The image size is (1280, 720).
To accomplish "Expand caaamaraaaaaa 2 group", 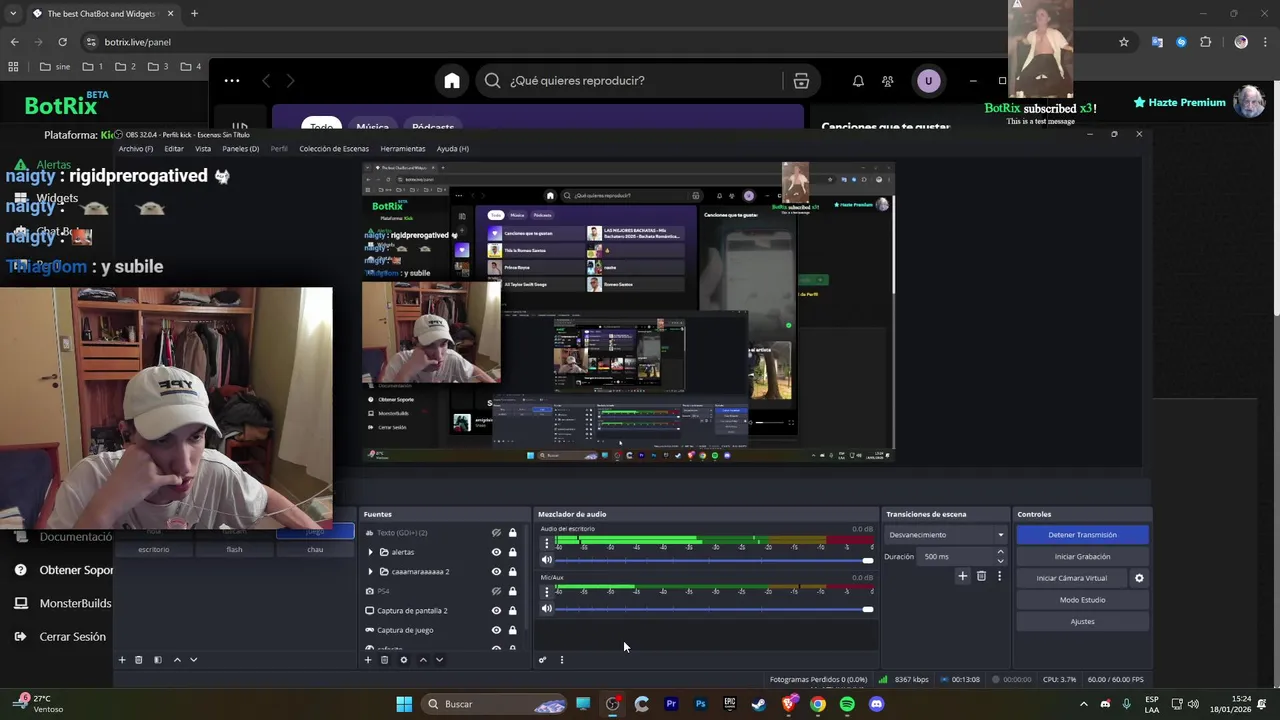I will click(x=370, y=572).
